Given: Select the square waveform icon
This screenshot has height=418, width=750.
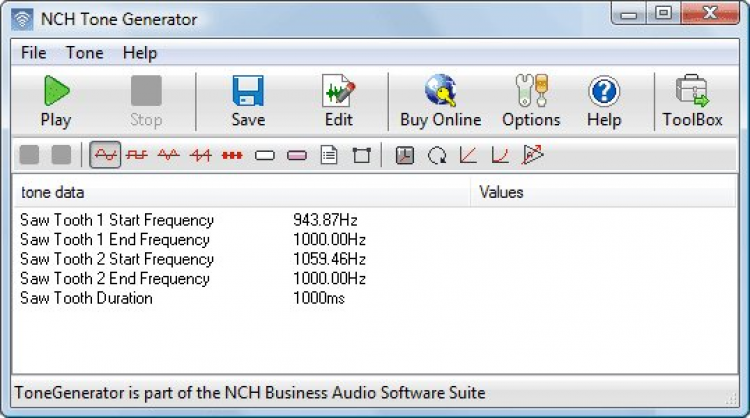Looking at the screenshot, I should pyautogui.click(x=137, y=155).
